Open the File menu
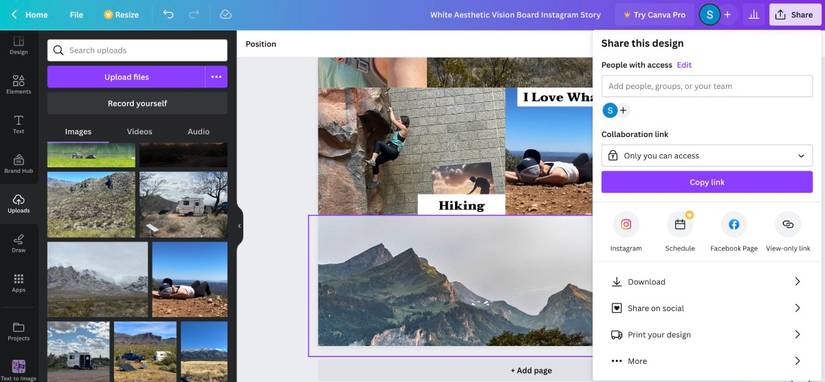Screen dimensions: 825x382 click(76, 15)
